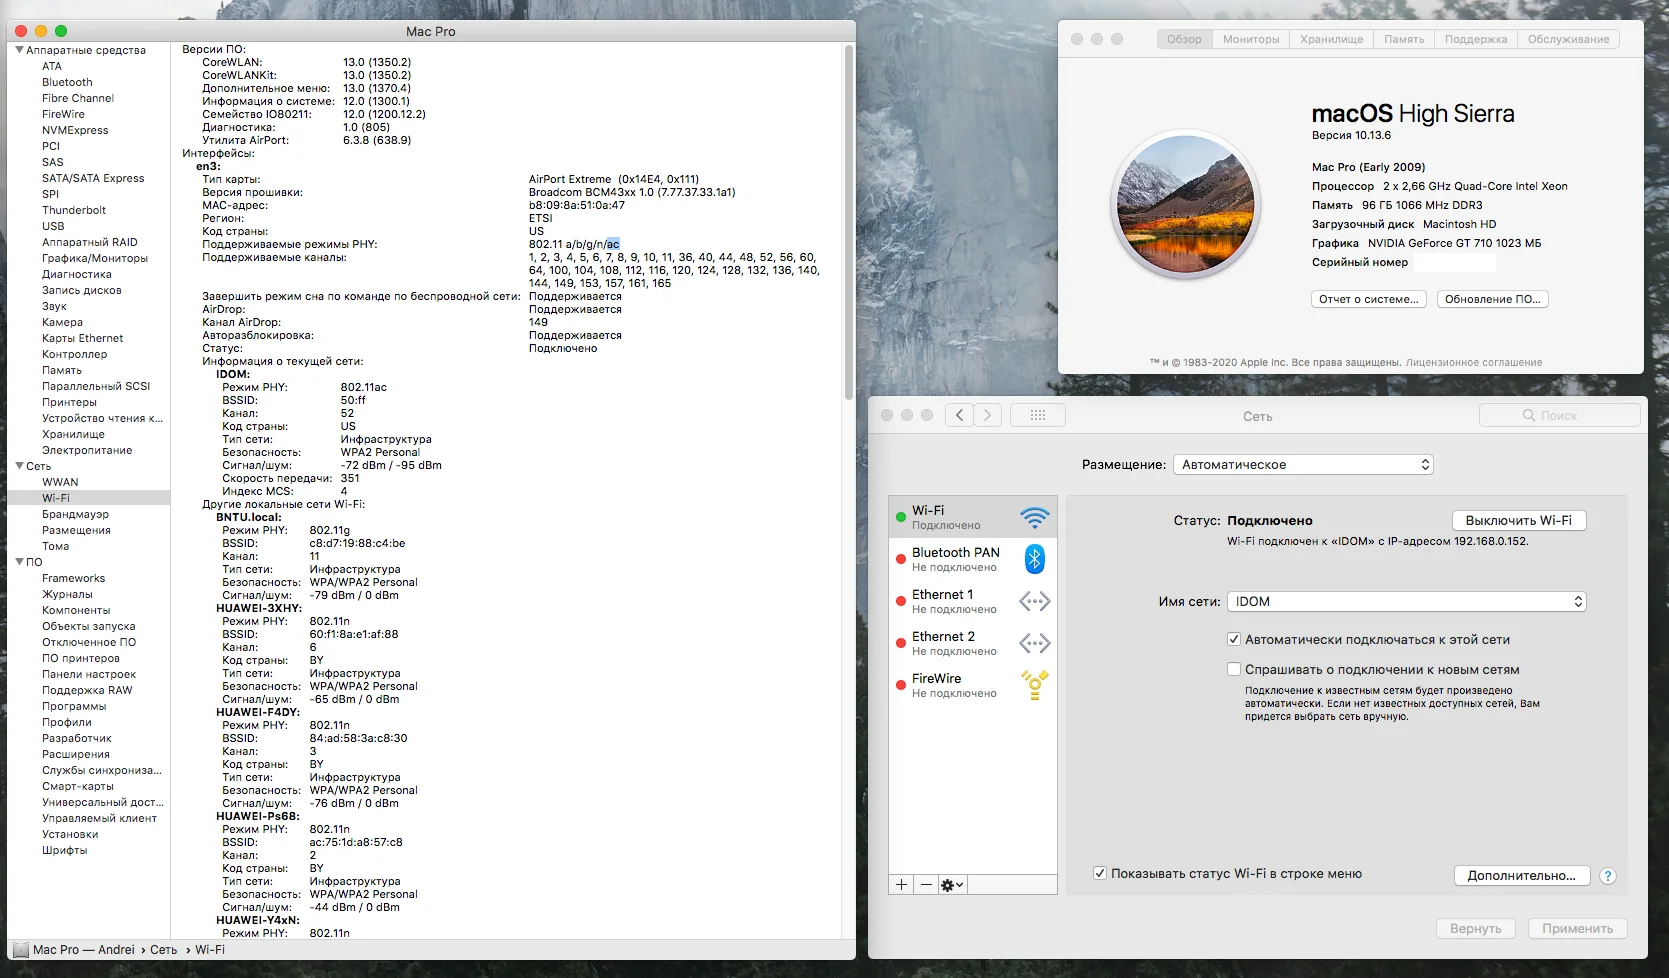1669x978 pixels.
Task: Switch to the Обслуживание tab
Action: click(x=1568, y=39)
